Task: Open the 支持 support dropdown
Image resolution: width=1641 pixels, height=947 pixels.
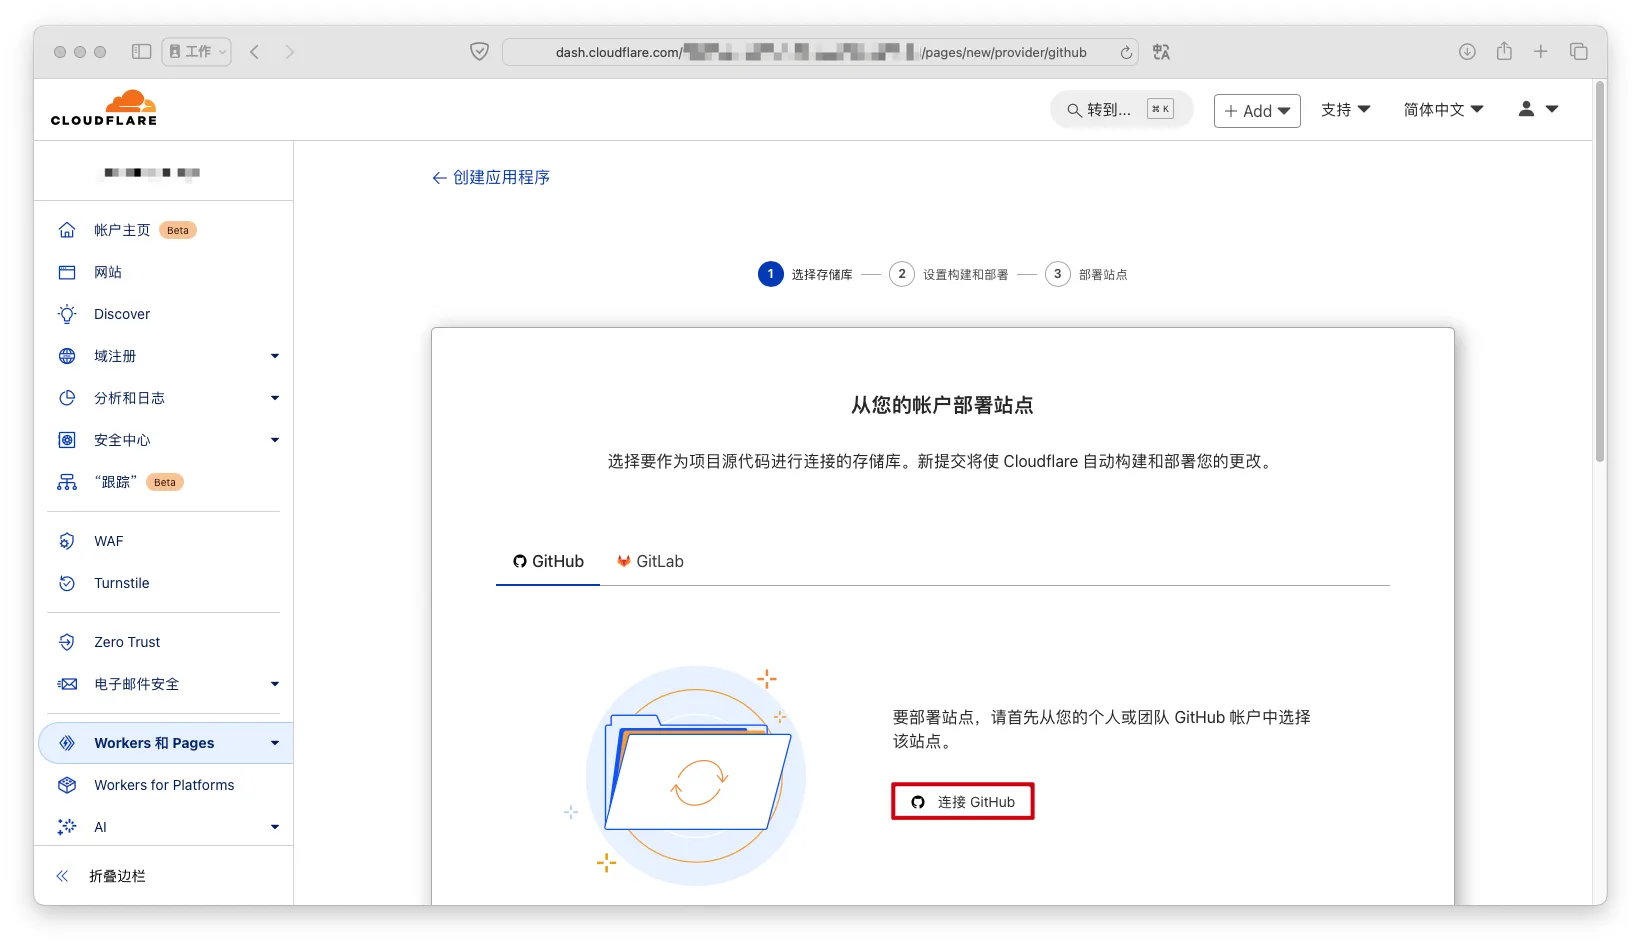Action: [1345, 110]
